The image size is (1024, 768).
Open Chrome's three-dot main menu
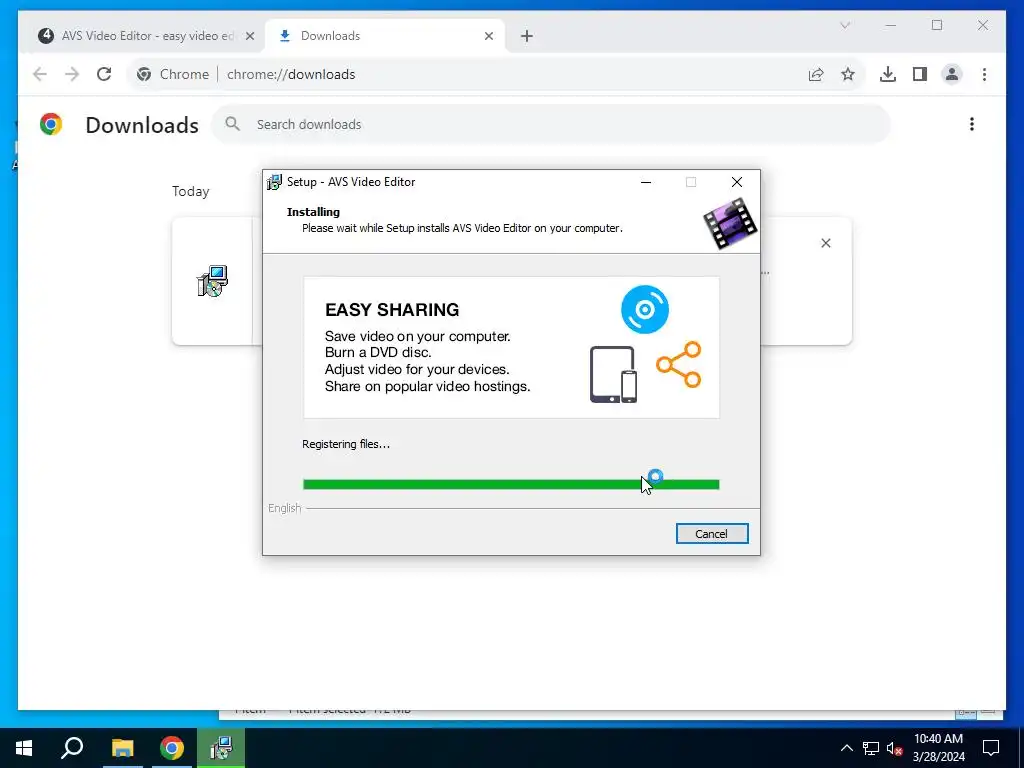tap(984, 74)
